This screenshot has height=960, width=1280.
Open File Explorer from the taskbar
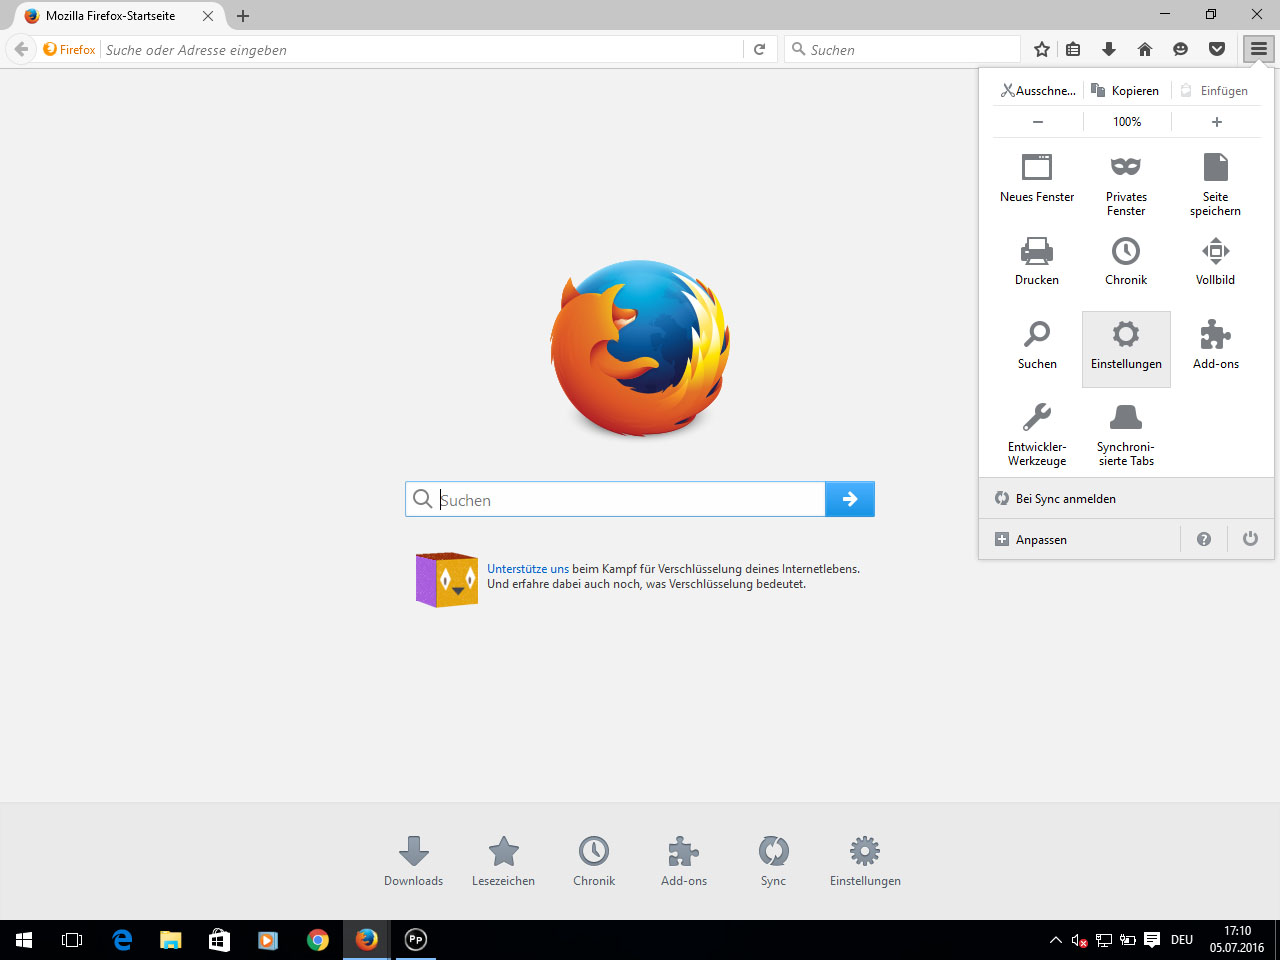(x=171, y=940)
